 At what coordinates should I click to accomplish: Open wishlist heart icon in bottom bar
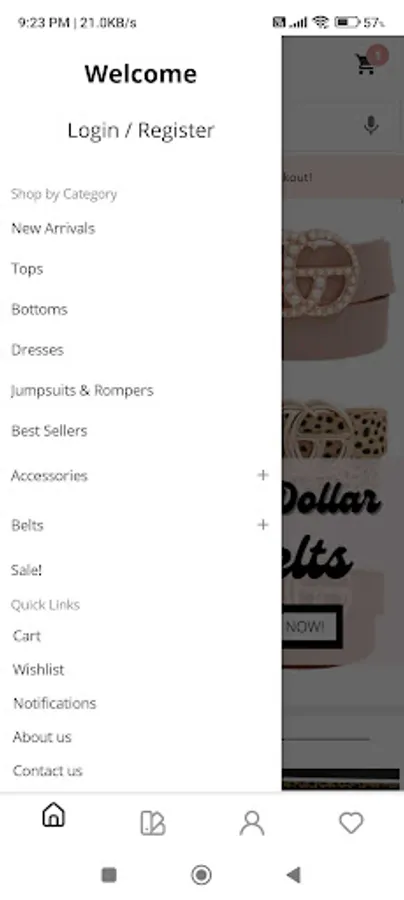point(351,823)
